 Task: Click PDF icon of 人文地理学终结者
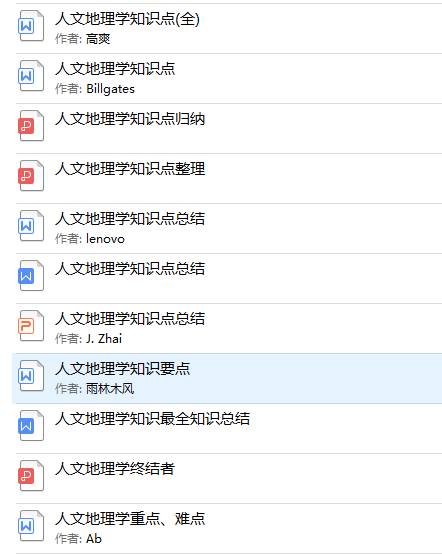31,476
